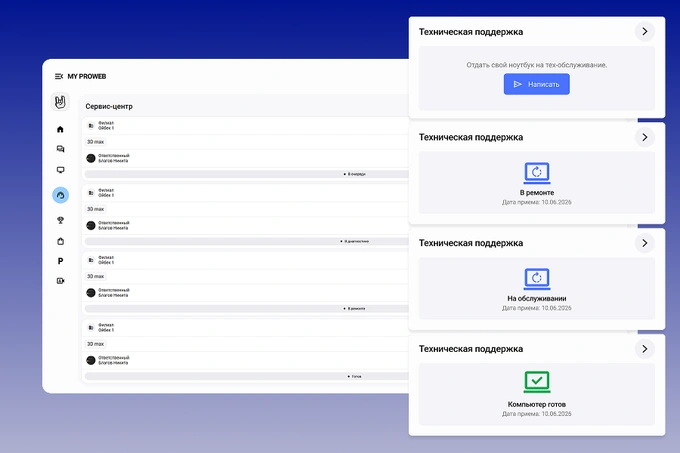Click the blue laptop icon above В ремонте
This screenshot has width=680, height=453.
[x=537, y=173]
